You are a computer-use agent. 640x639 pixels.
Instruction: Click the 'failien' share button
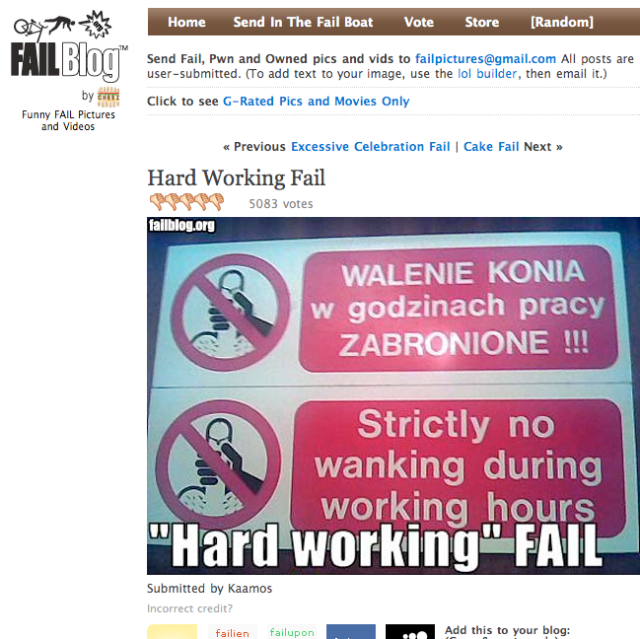pyautogui.click(x=233, y=632)
